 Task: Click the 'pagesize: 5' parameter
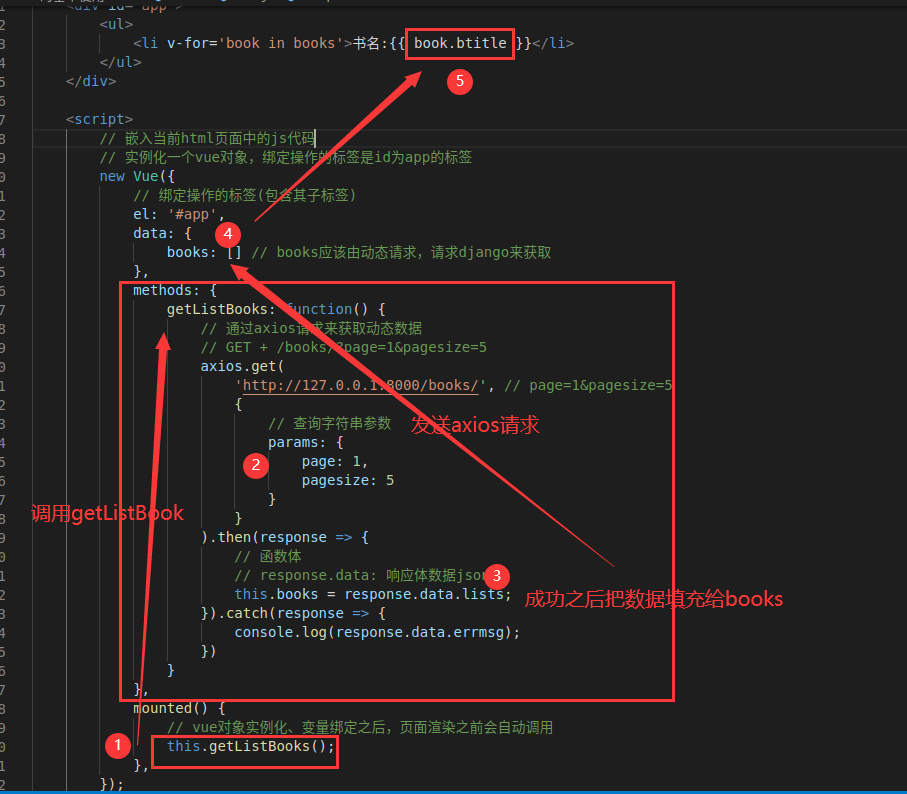tap(348, 481)
